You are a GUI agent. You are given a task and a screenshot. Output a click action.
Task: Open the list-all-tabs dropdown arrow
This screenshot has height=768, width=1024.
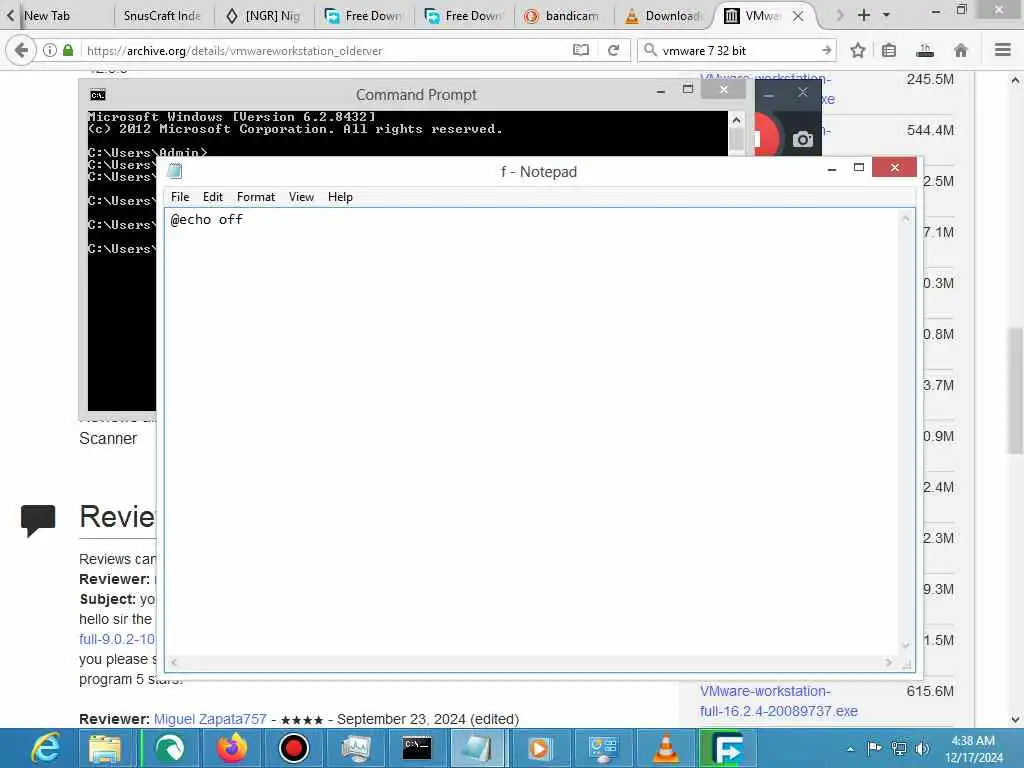(886, 15)
